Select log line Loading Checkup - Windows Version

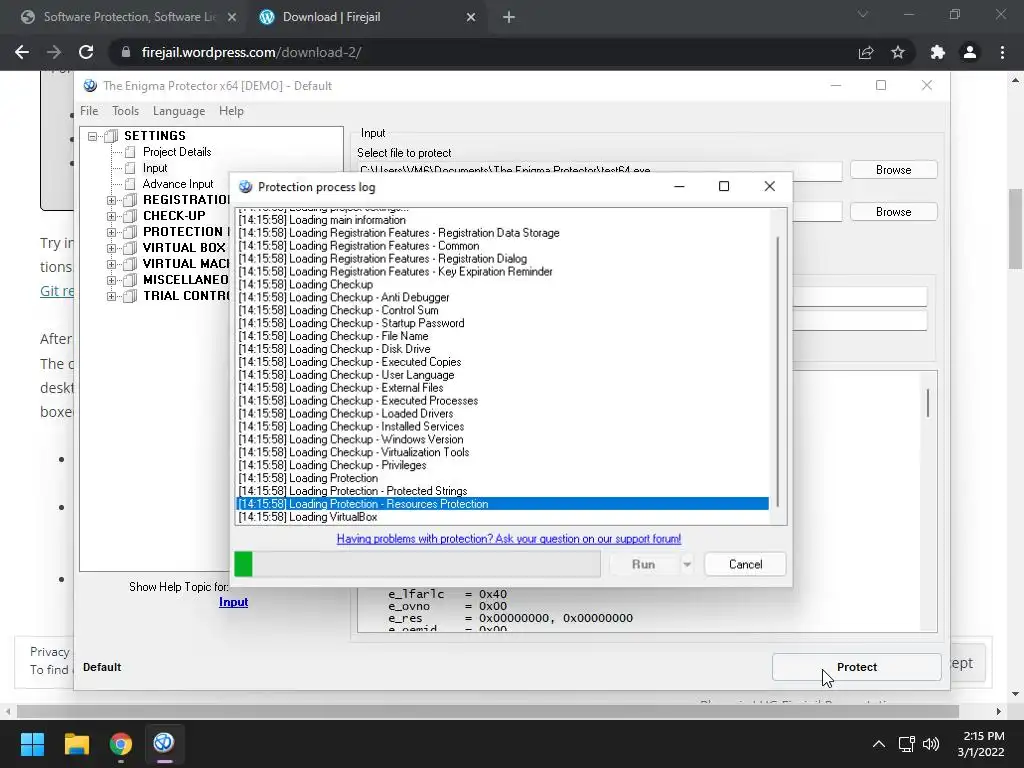coord(502,440)
